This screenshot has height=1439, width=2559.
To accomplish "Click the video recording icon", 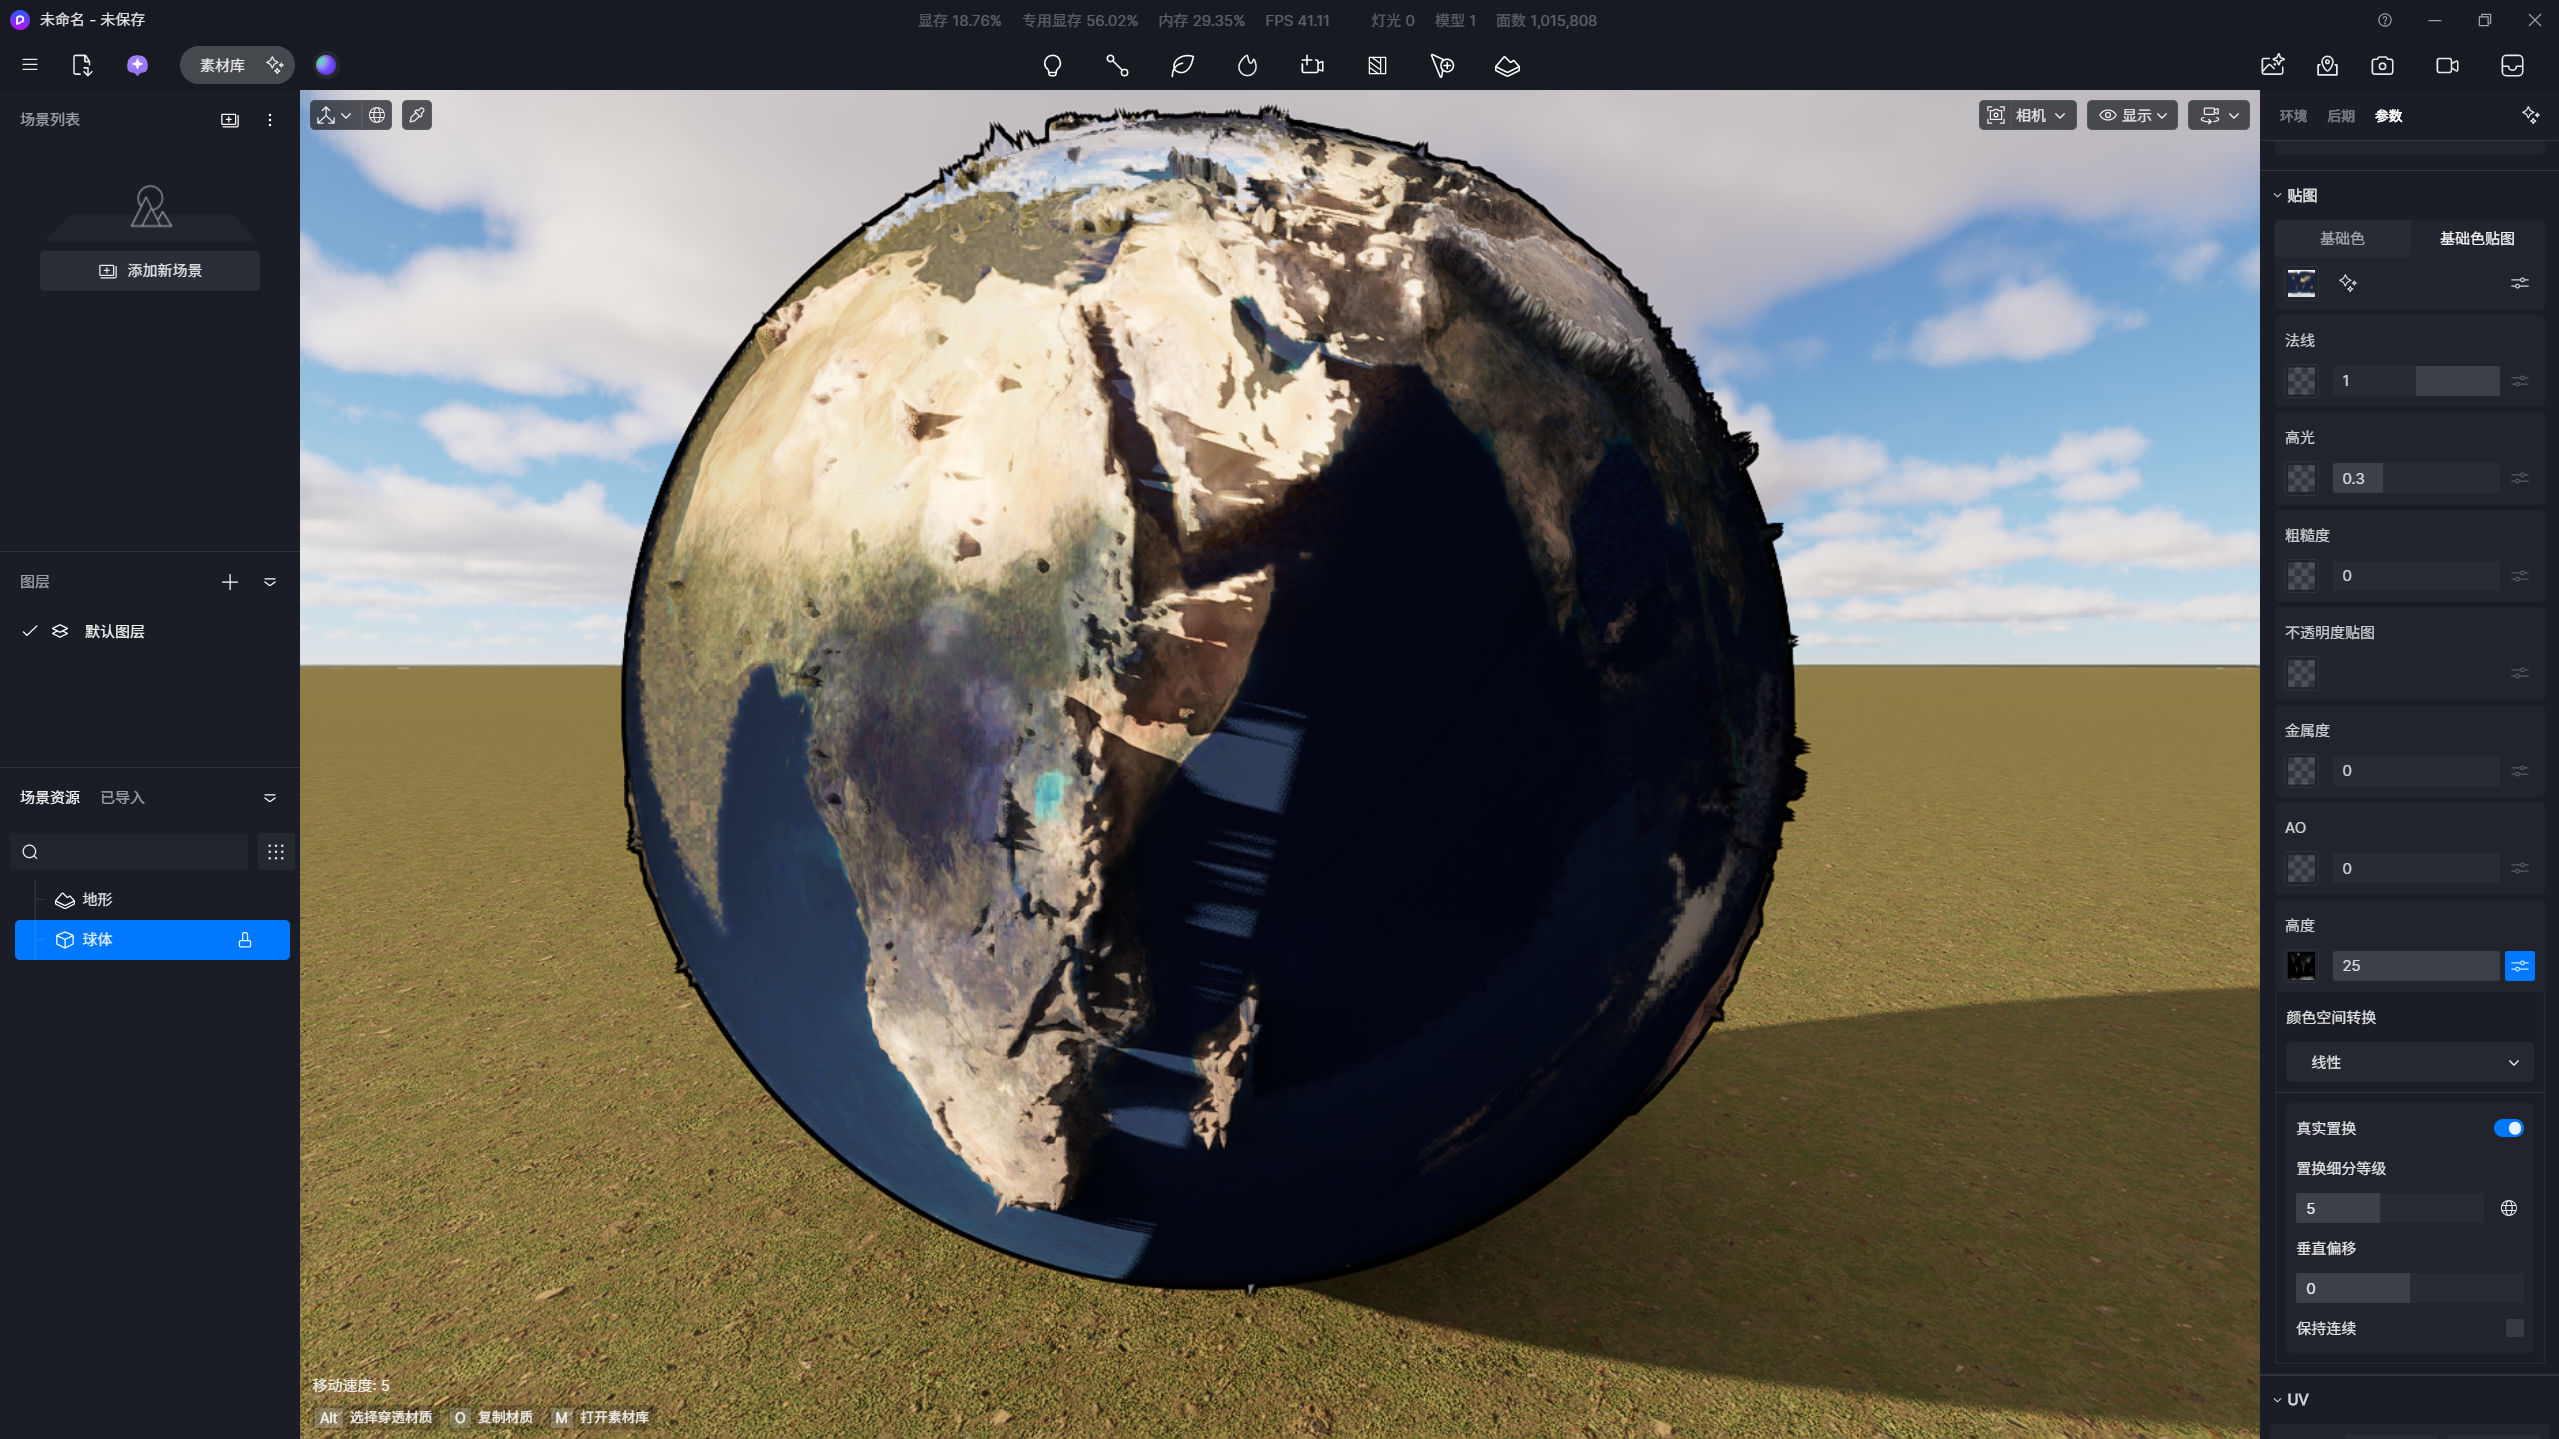I will coord(2447,66).
